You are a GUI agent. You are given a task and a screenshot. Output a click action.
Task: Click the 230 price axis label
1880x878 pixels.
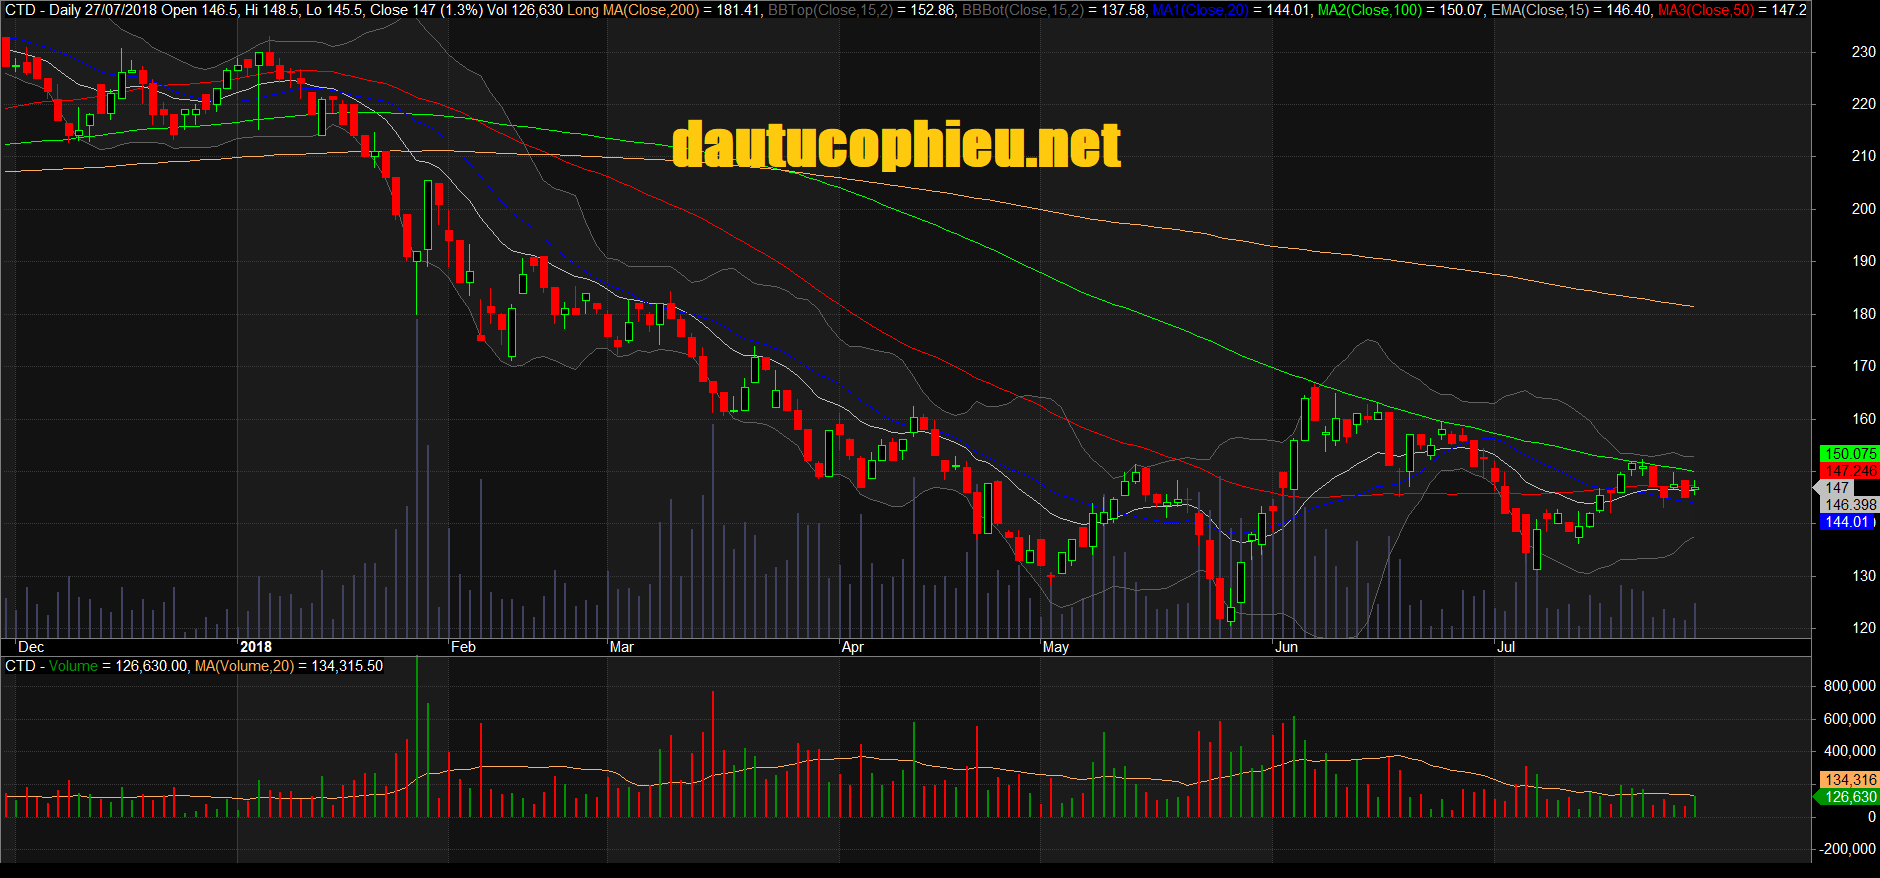pos(1864,51)
